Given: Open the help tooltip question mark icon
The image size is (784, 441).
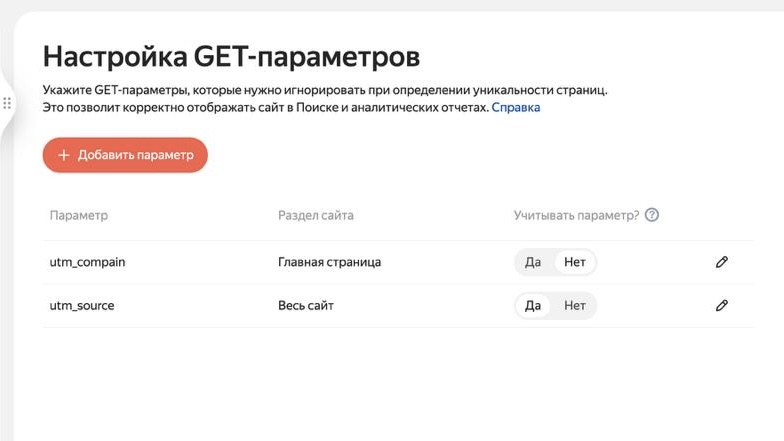Looking at the screenshot, I should [x=652, y=215].
